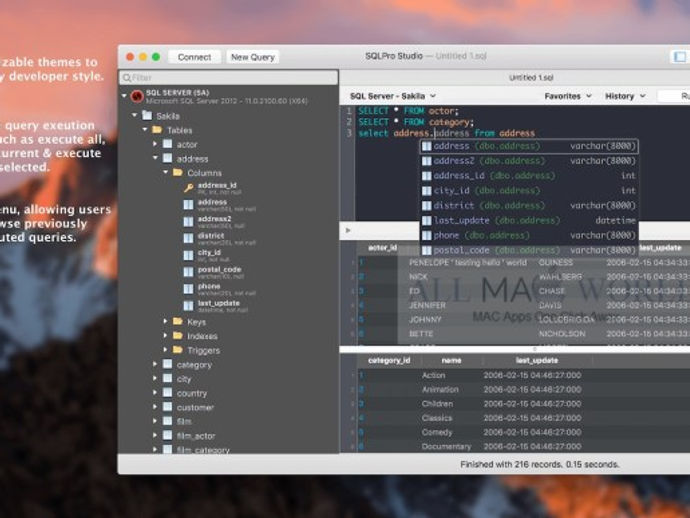The image size is (690, 518).
Task: Select address2 column icon in tree
Action: click(x=188, y=221)
